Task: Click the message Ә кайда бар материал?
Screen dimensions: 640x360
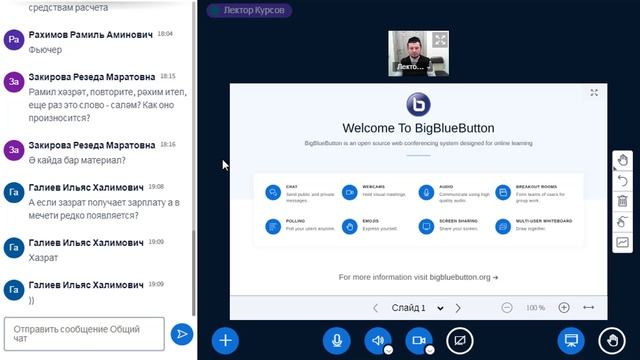Action: click(77, 160)
